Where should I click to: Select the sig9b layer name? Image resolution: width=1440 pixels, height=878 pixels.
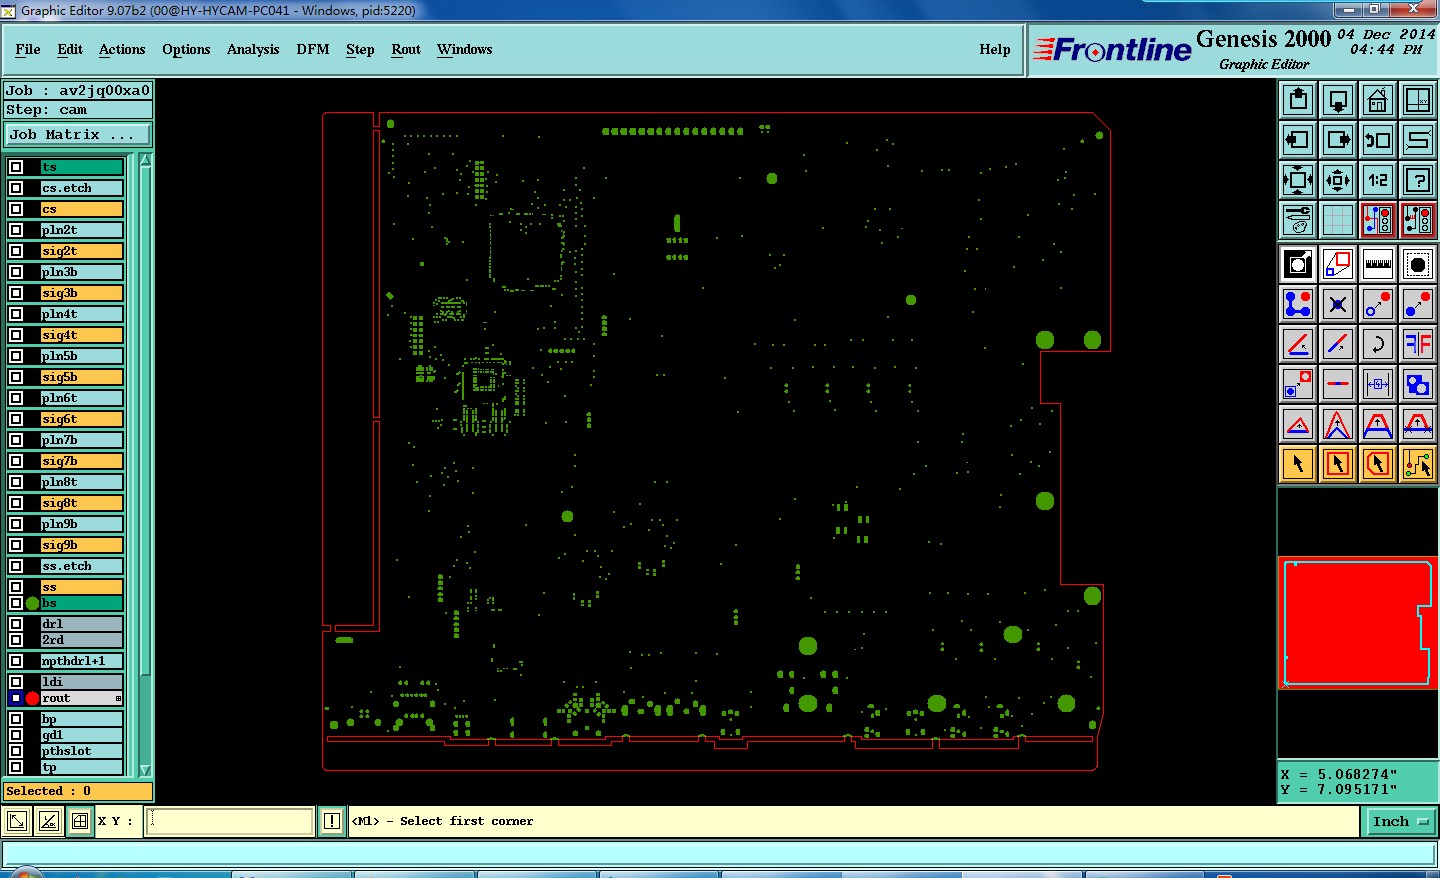(82, 545)
